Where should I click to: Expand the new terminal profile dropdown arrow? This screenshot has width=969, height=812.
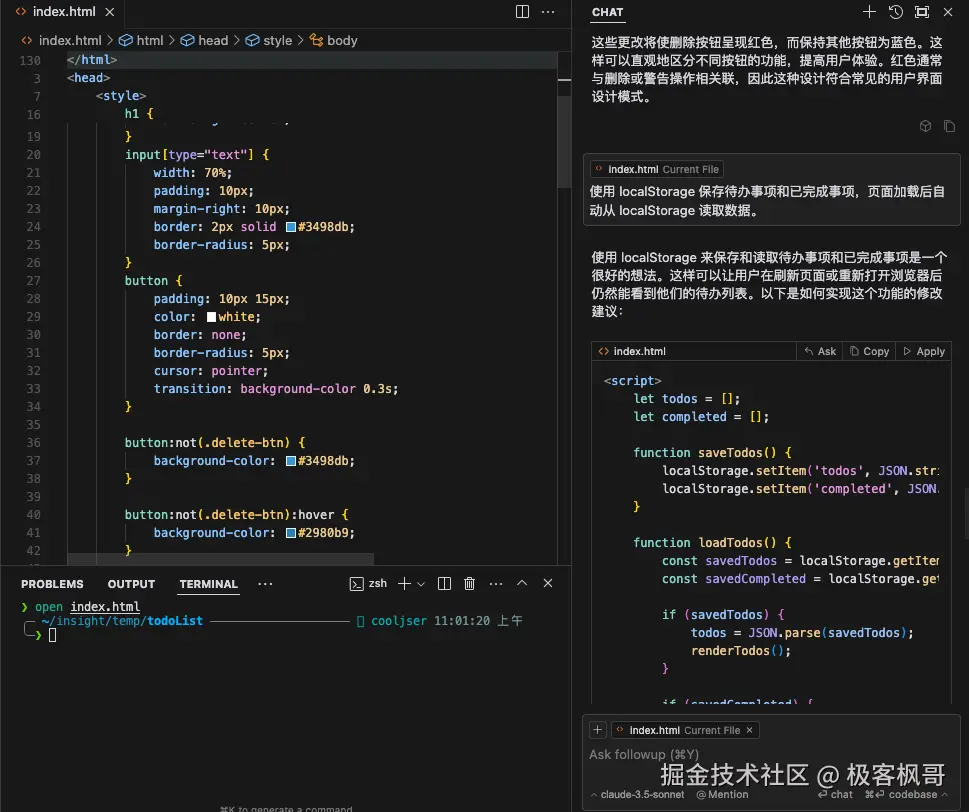421,584
